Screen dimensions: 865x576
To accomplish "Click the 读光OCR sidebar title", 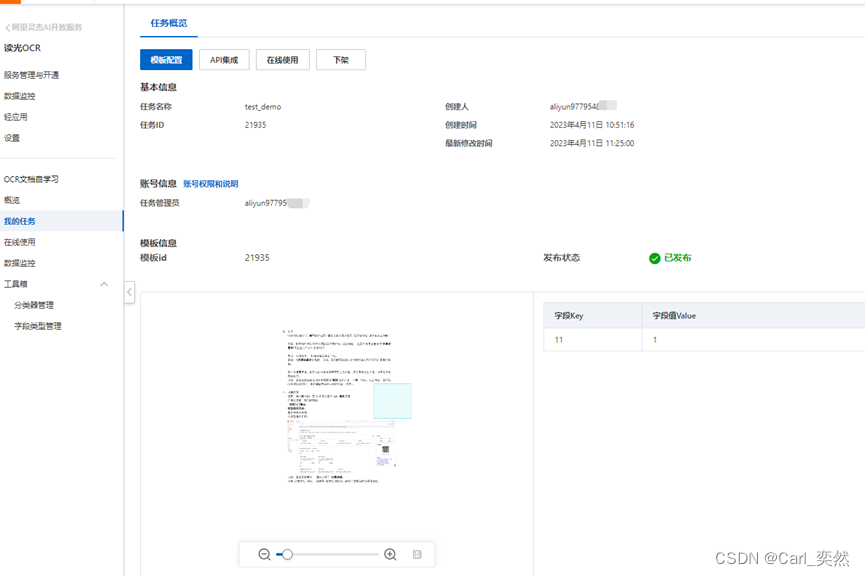I will [x=22, y=48].
